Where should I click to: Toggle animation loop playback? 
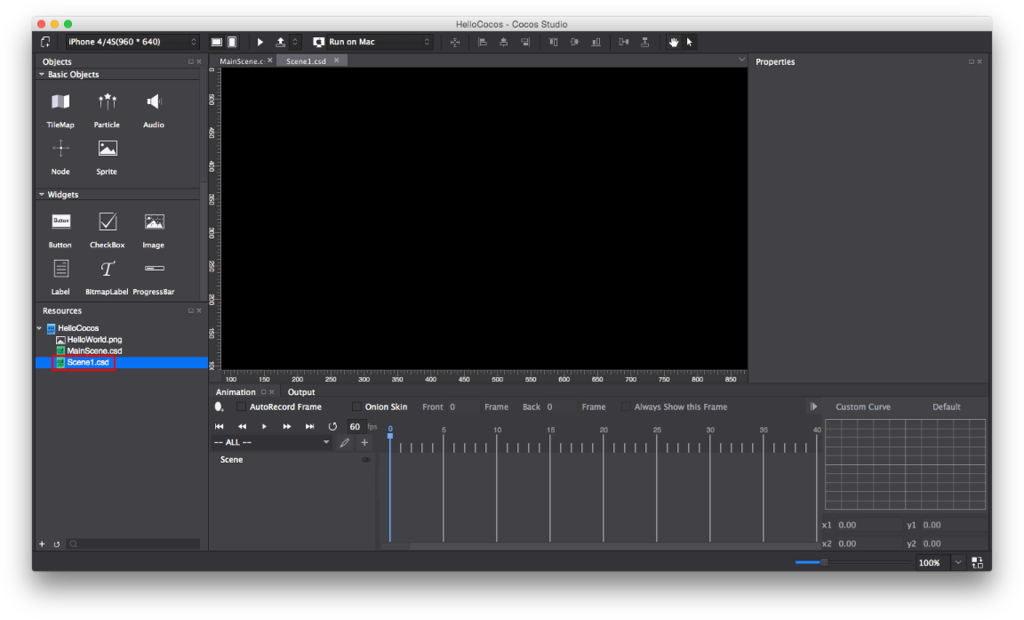(332, 427)
